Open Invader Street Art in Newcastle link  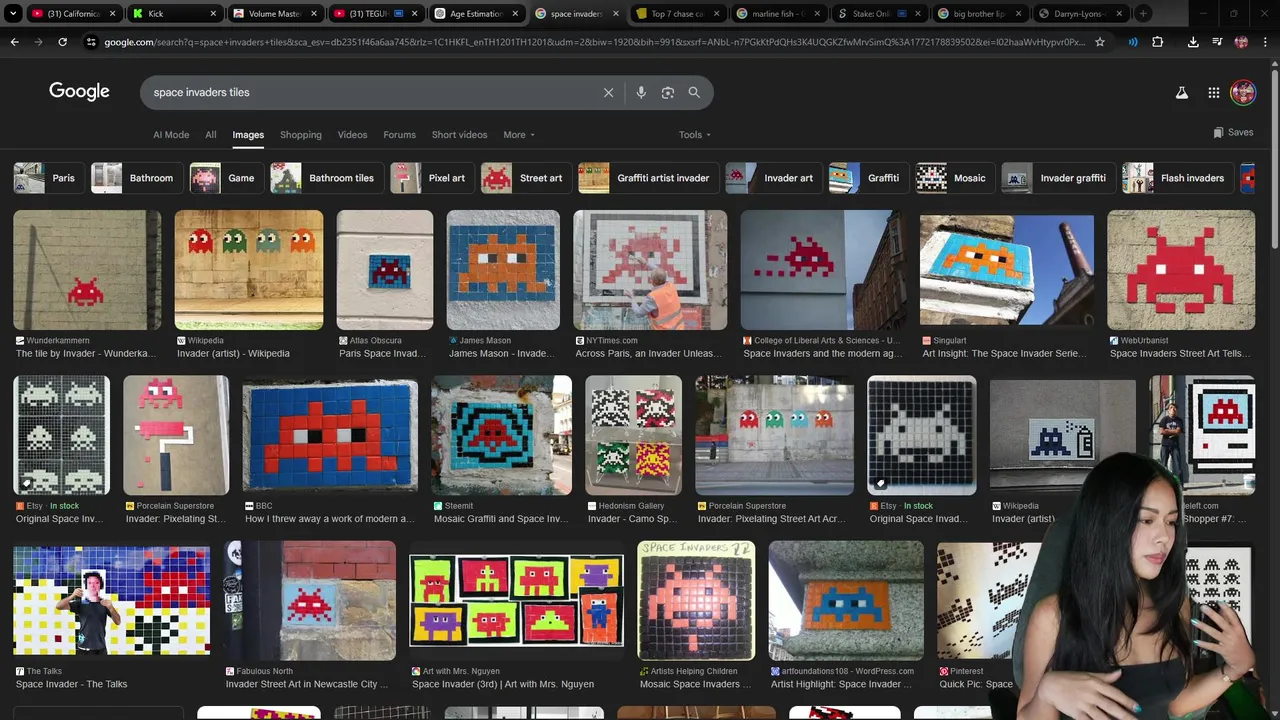(308, 684)
